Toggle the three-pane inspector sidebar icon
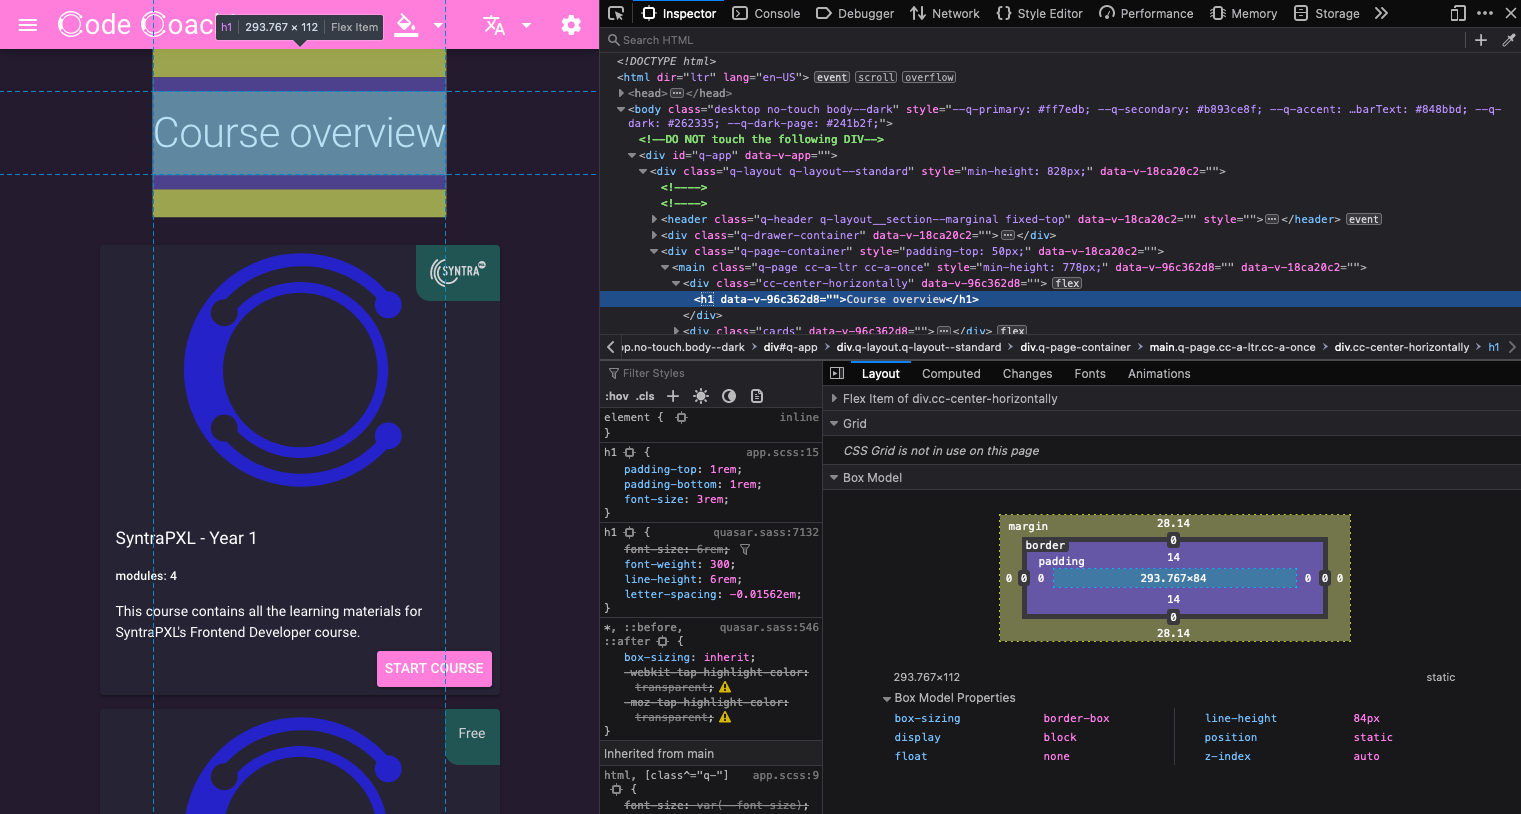This screenshot has width=1521, height=814. (x=837, y=373)
